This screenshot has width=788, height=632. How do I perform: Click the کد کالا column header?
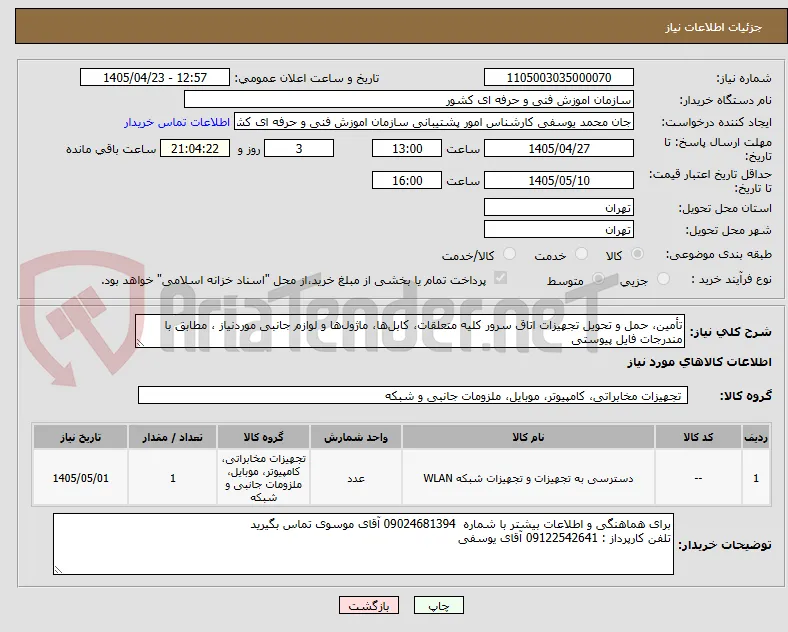tap(698, 437)
